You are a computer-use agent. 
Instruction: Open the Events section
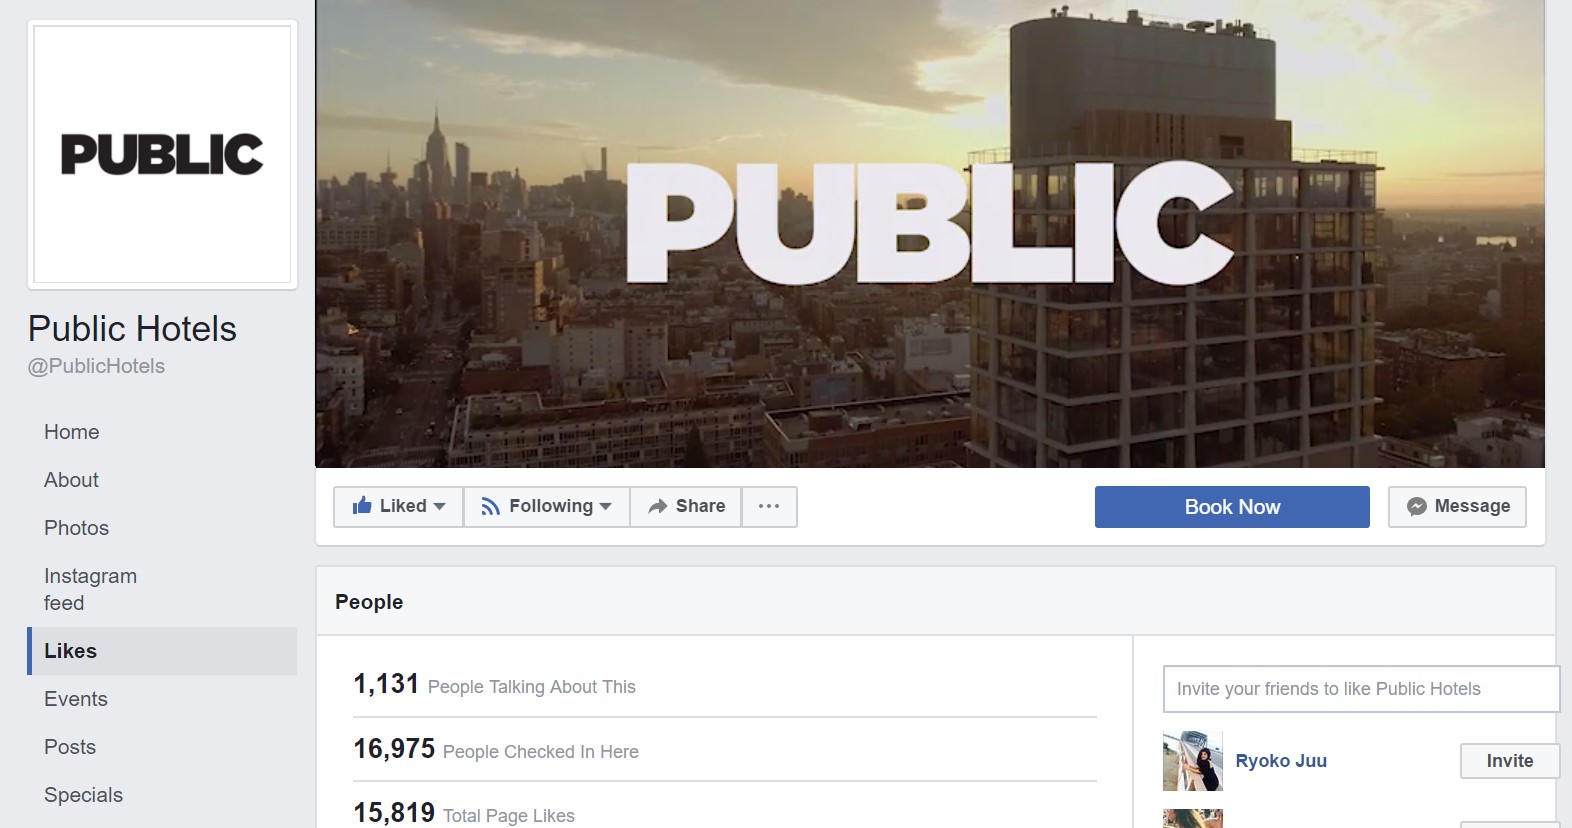tap(75, 699)
